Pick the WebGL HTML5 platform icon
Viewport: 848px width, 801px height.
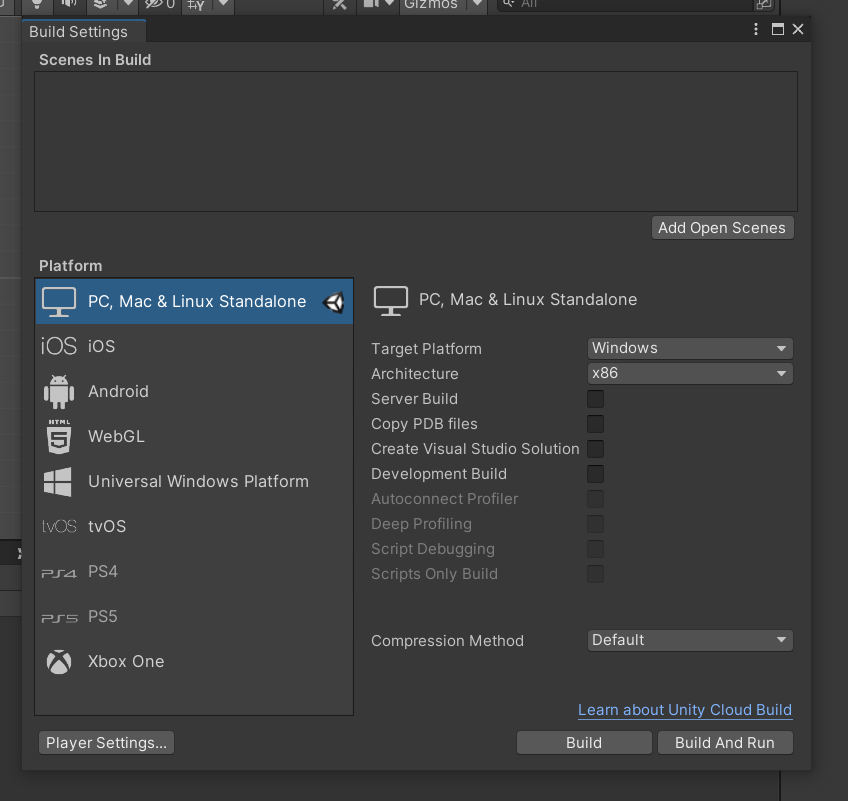pos(59,436)
